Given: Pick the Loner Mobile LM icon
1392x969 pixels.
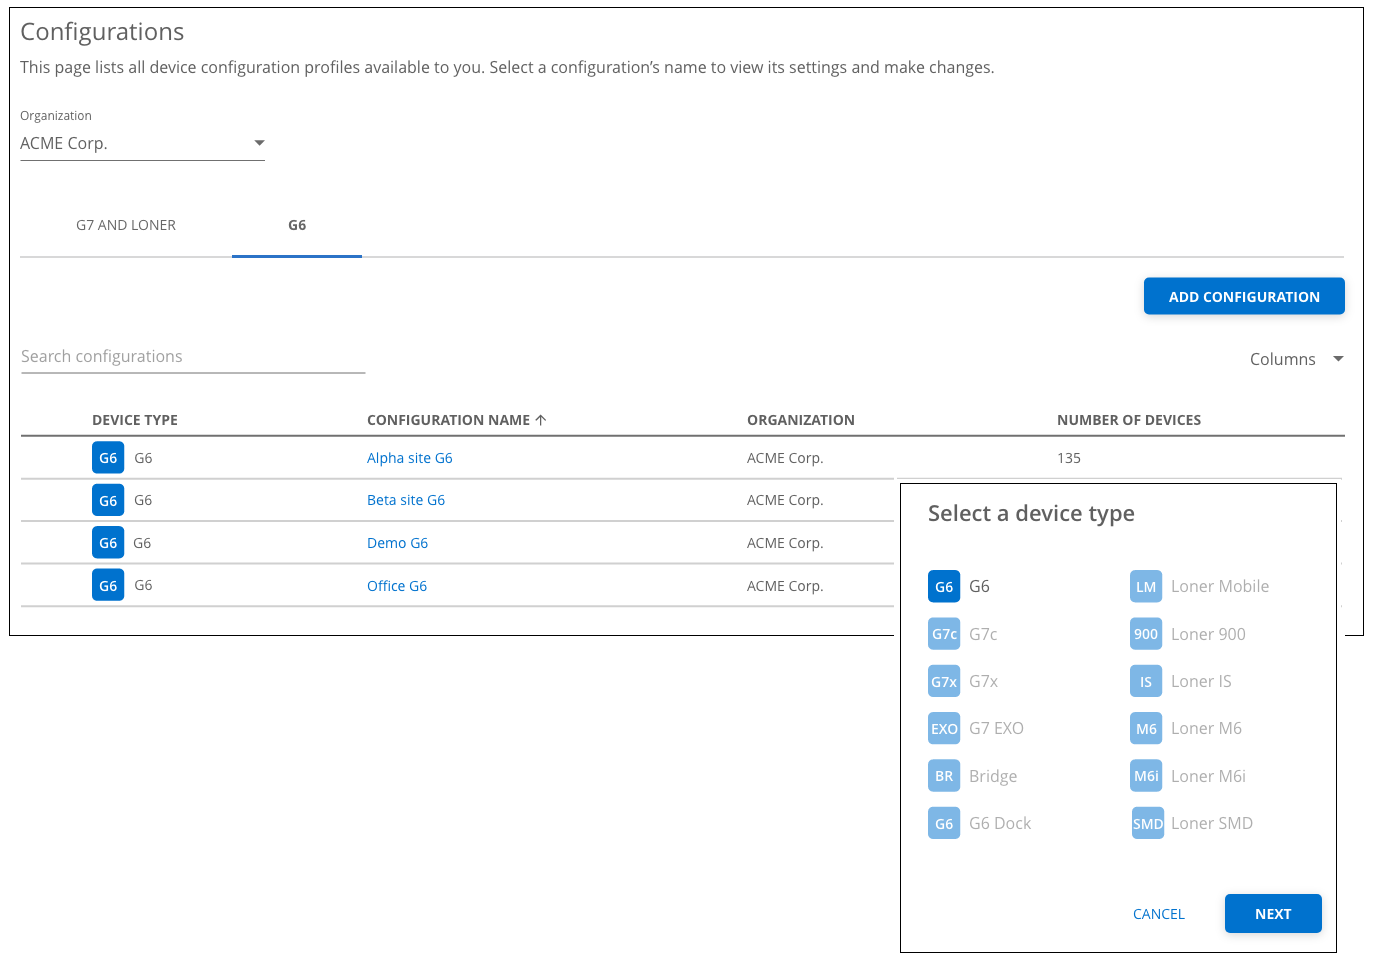Looking at the screenshot, I should (1146, 587).
